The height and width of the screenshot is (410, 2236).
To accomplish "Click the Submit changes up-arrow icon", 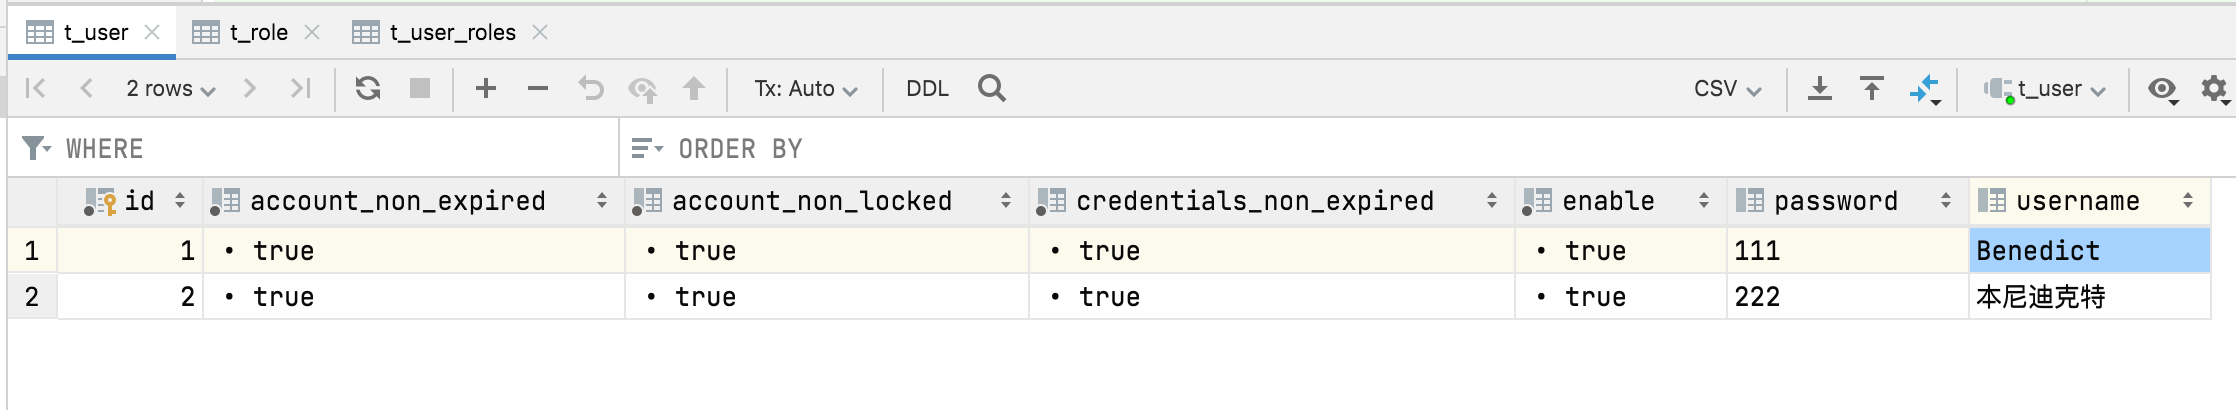I will tap(694, 89).
